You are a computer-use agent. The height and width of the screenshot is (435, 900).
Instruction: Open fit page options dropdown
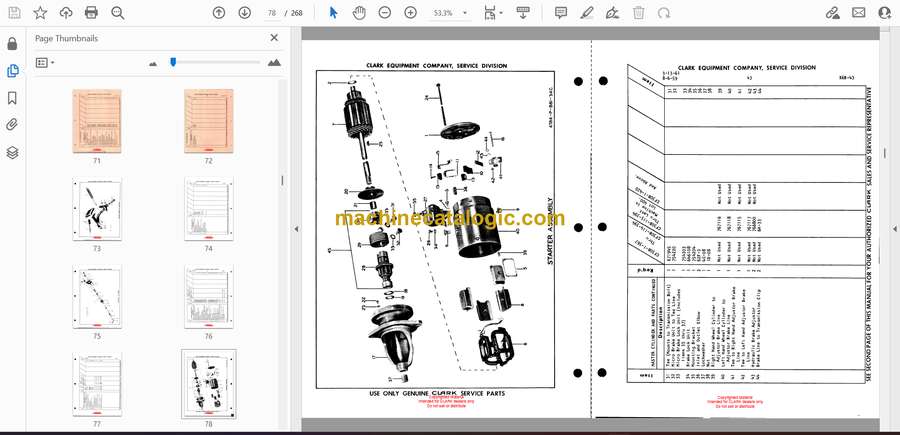pos(493,13)
